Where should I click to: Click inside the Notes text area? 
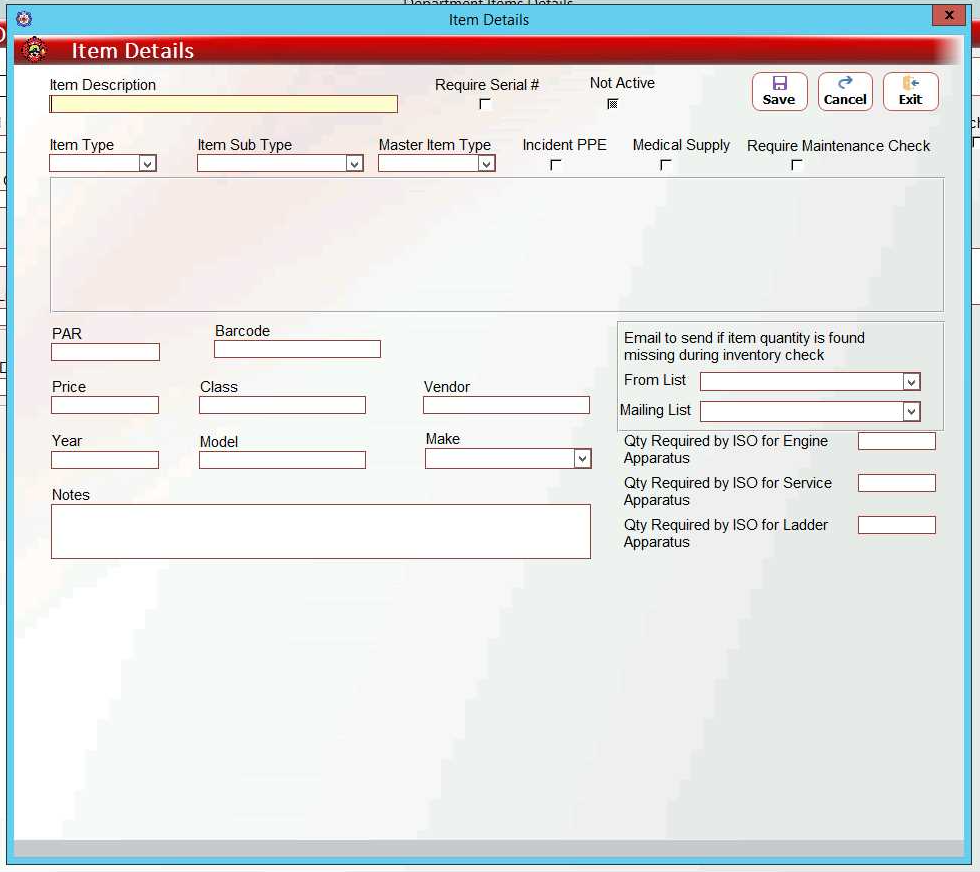(x=320, y=531)
